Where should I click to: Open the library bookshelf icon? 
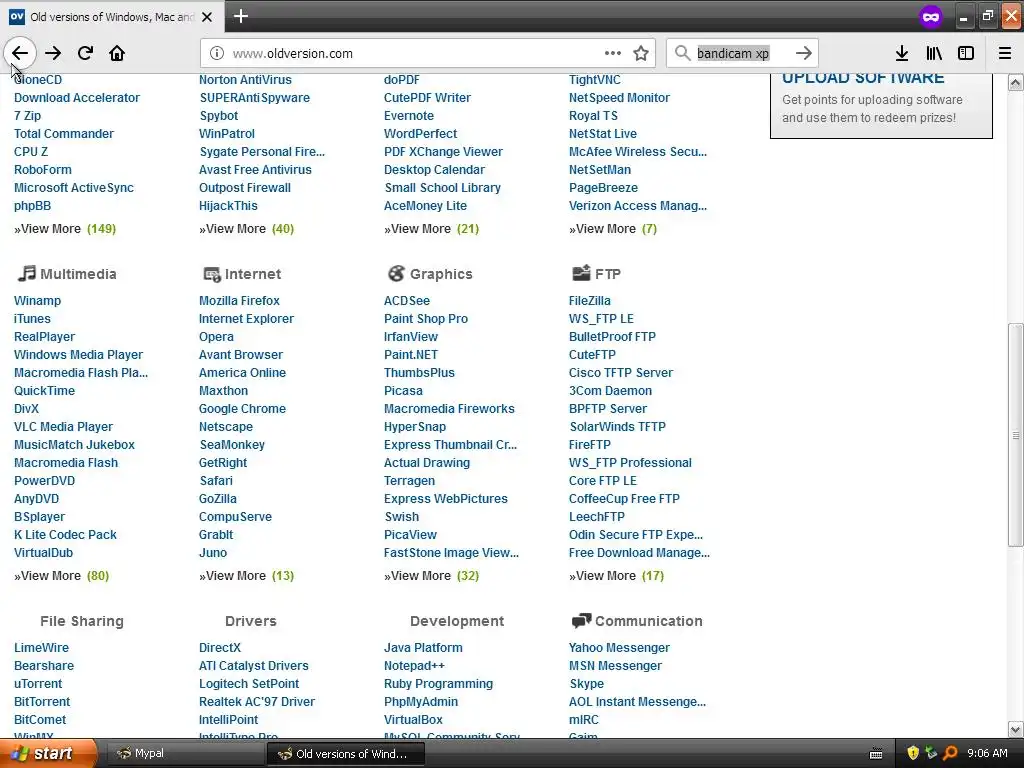934,53
